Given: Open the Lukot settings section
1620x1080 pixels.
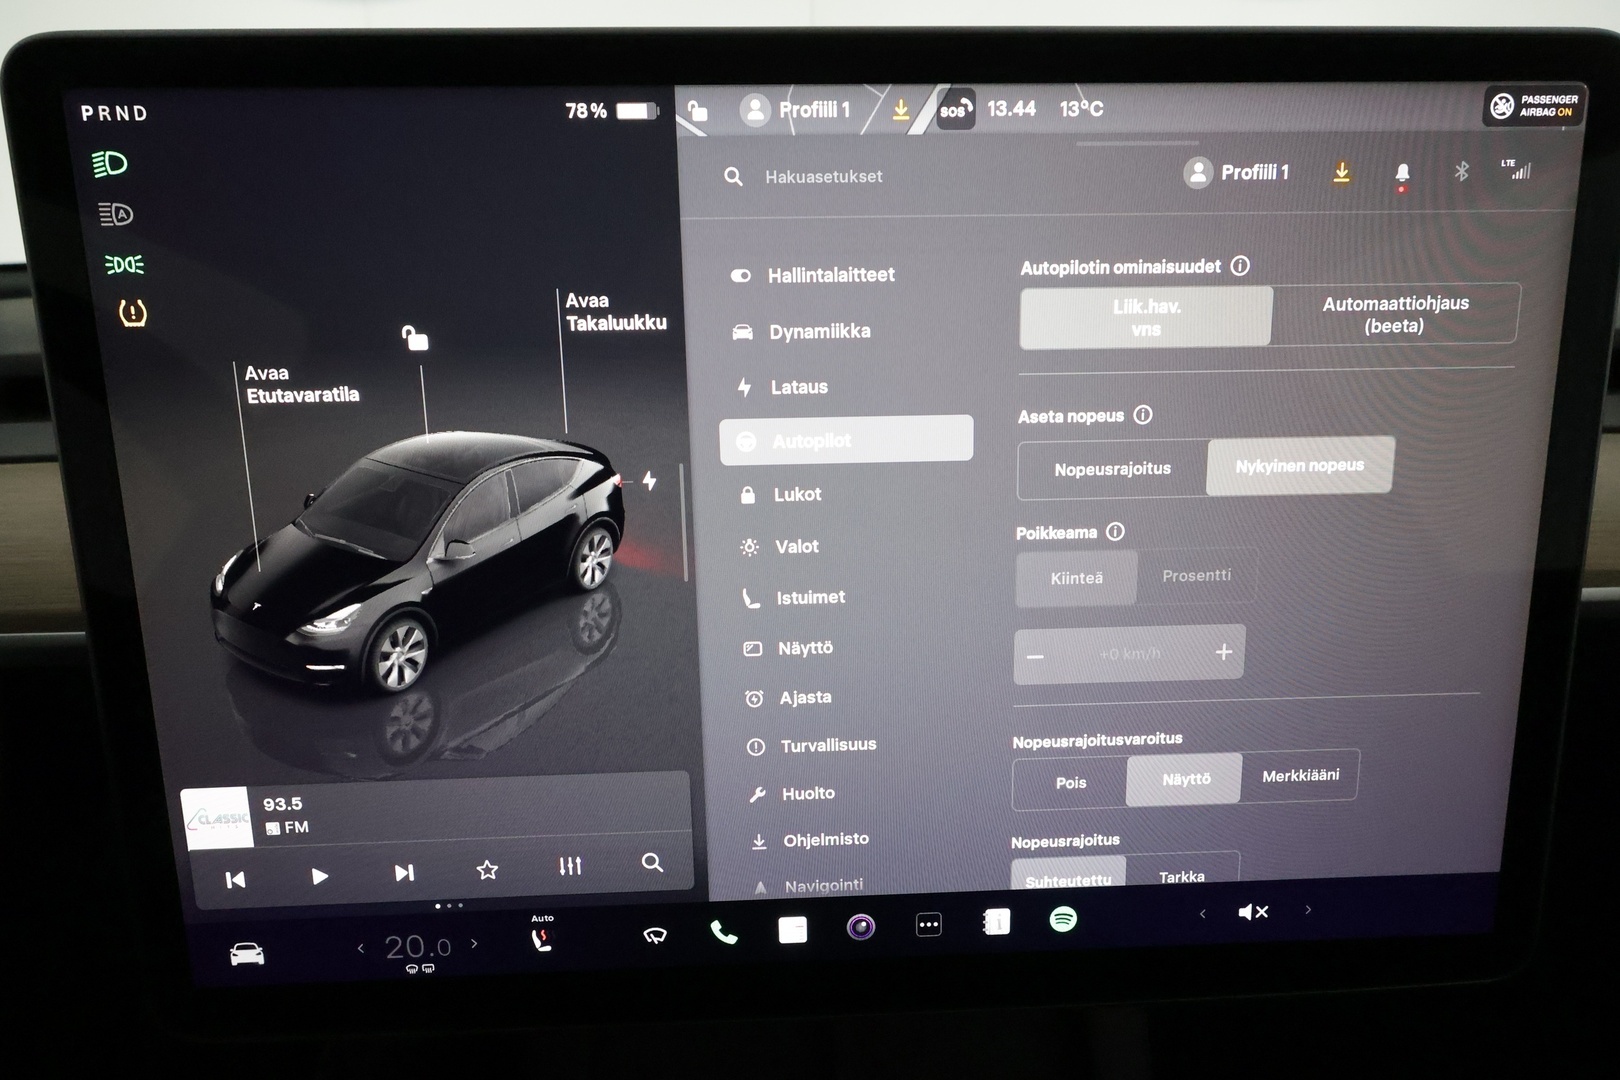Looking at the screenshot, I should 795,494.
